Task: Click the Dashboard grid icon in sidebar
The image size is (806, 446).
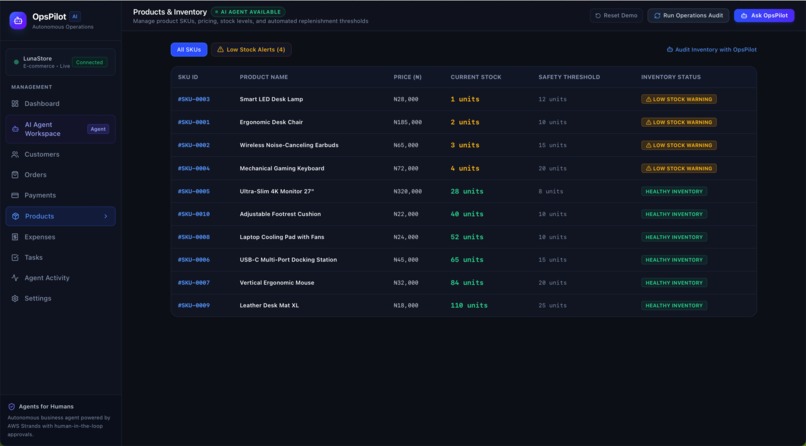Action: (x=15, y=104)
